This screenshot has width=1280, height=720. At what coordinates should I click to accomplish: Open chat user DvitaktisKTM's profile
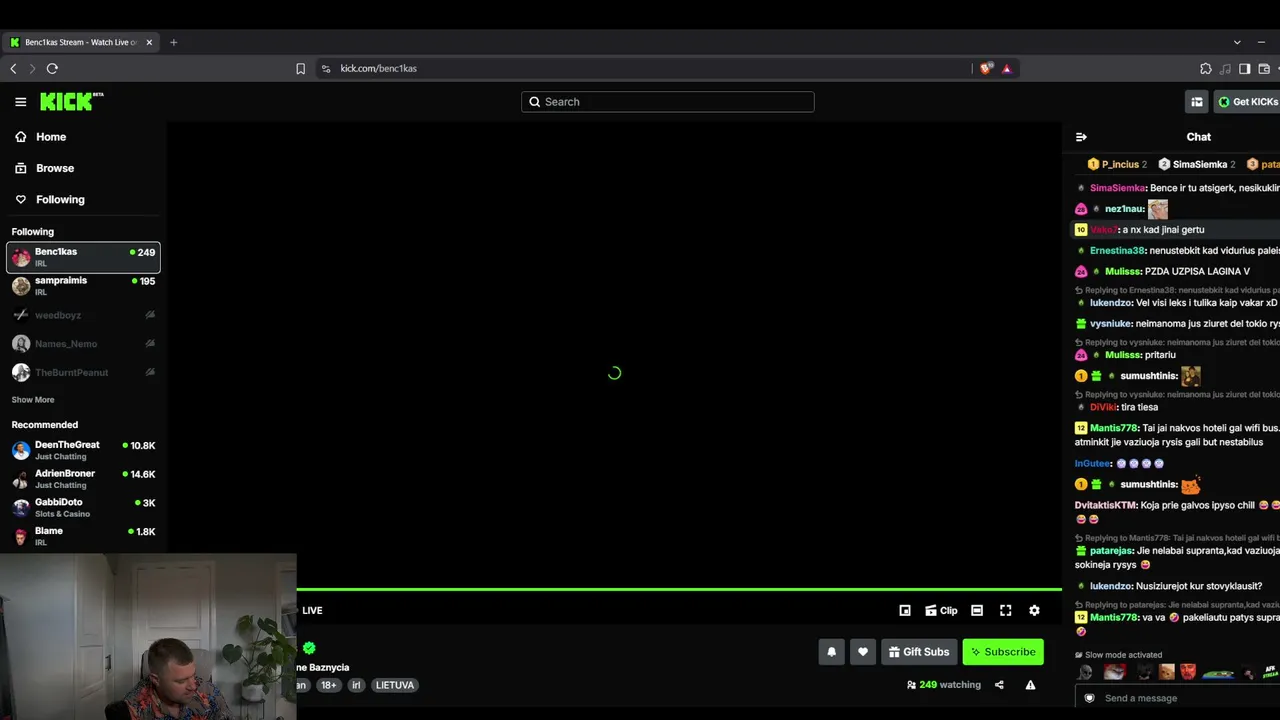1105,506
